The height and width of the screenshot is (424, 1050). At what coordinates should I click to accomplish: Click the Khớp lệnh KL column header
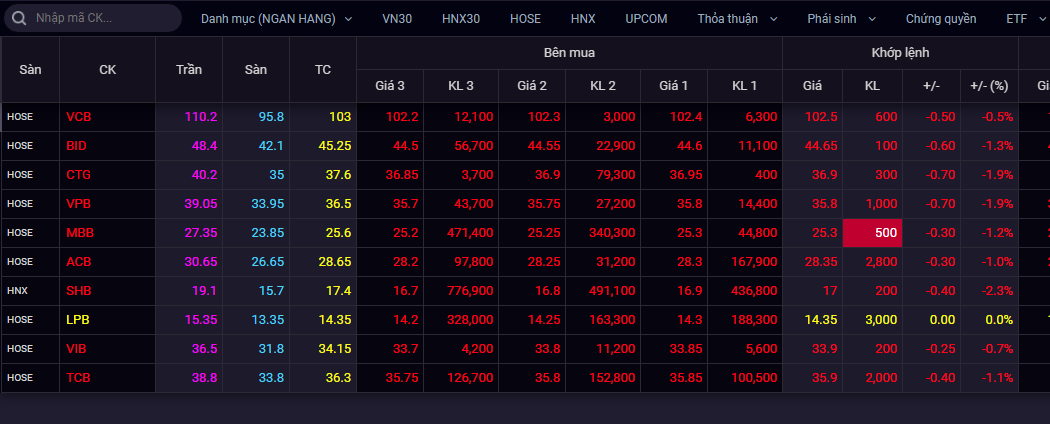pyautogui.click(x=872, y=86)
